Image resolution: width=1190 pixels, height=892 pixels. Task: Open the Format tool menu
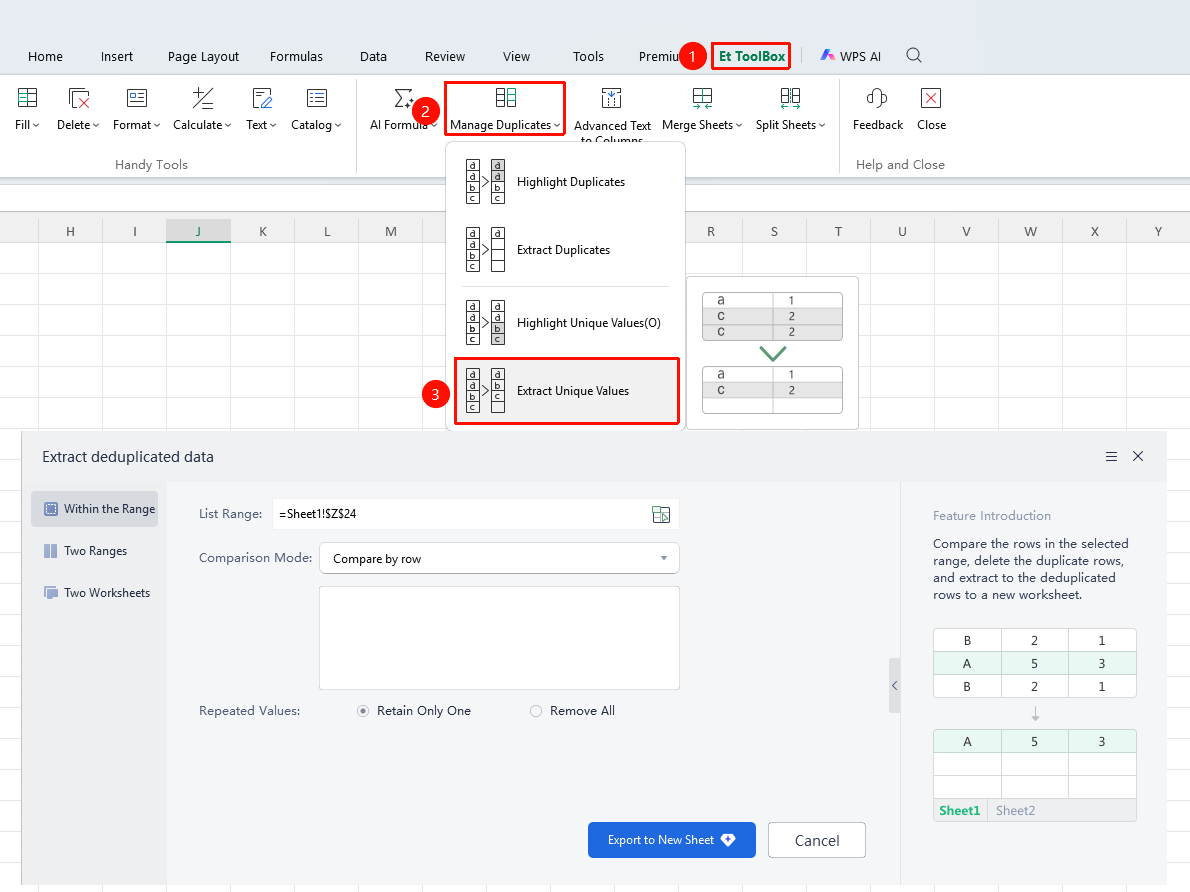pyautogui.click(x=137, y=109)
